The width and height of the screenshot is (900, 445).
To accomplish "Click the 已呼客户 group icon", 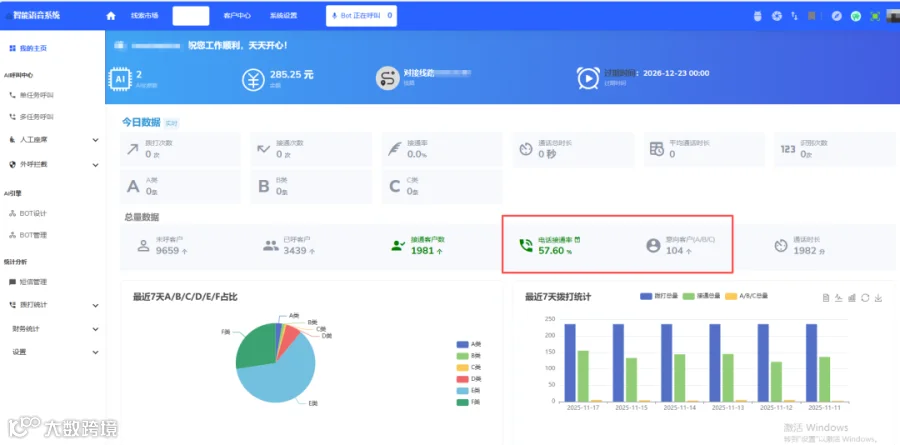I will 271,246.
